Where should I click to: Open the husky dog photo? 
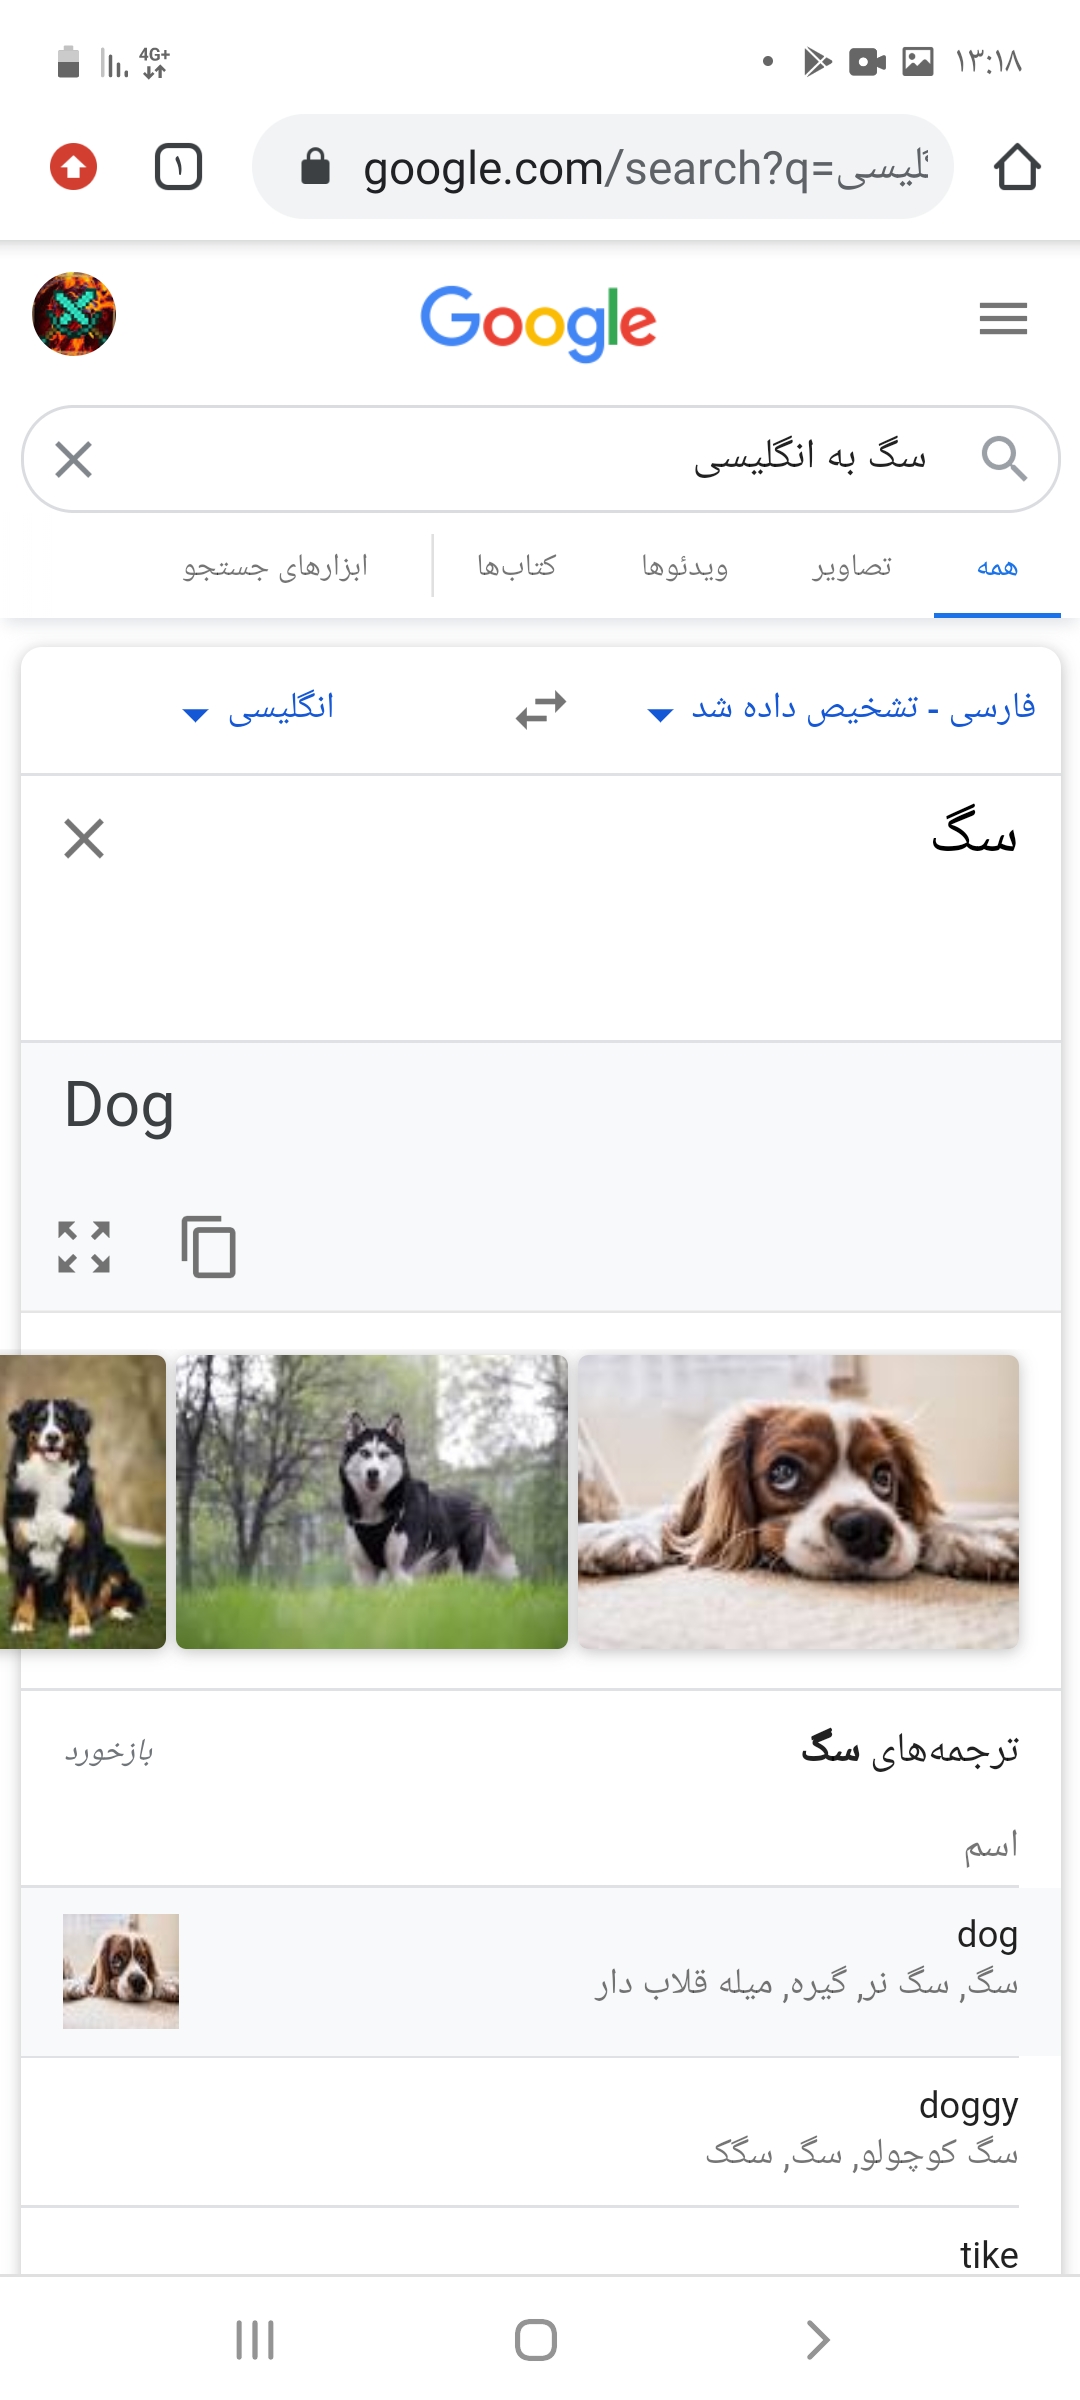[x=372, y=1502]
